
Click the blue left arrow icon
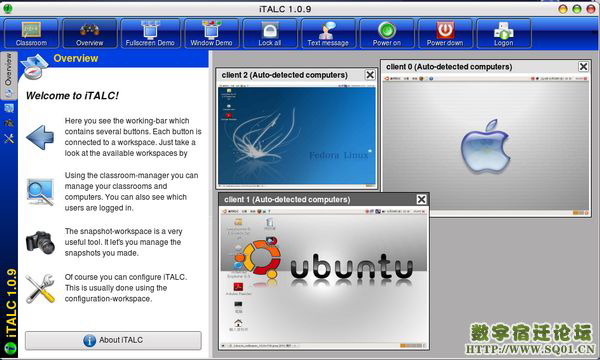tap(40, 137)
